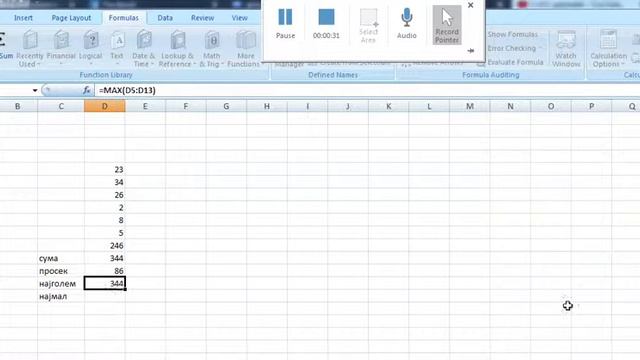Pause the screen recording
Screen dimensions: 640x360
(x=285, y=24)
